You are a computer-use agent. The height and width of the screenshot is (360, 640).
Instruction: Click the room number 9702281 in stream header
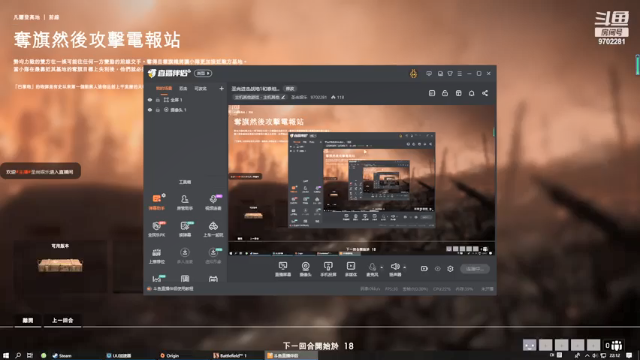318,97
